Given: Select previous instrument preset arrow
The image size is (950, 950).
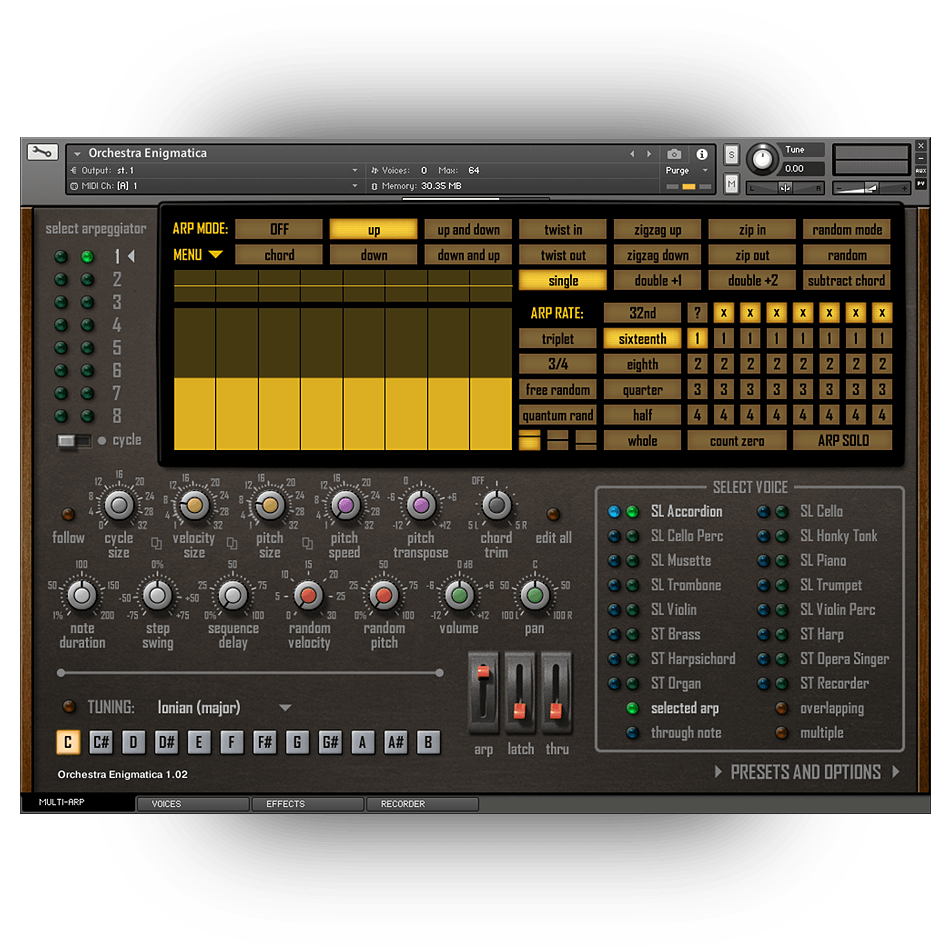Looking at the screenshot, I should 632,154.
